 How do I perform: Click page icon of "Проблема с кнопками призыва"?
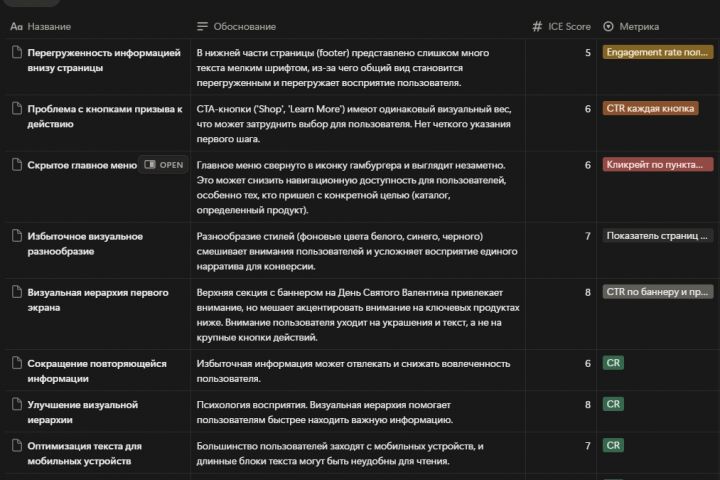pos(16,108)
